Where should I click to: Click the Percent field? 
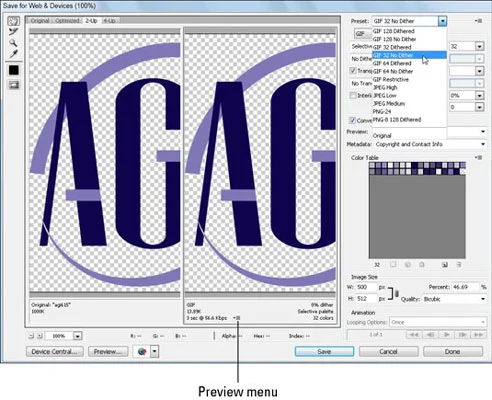465,287
